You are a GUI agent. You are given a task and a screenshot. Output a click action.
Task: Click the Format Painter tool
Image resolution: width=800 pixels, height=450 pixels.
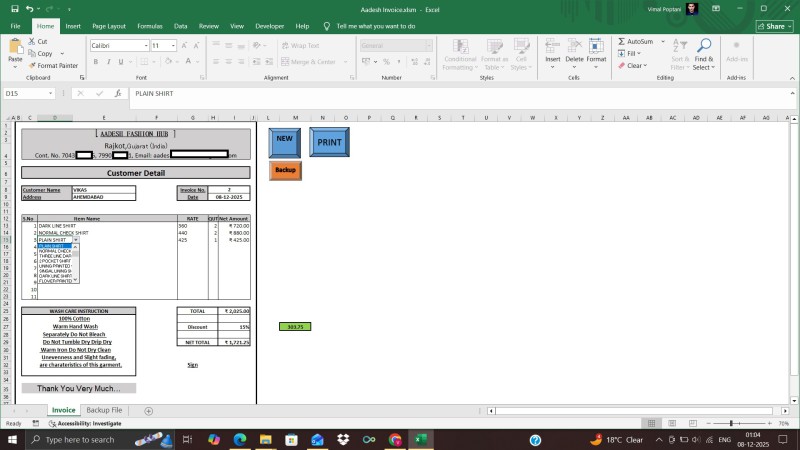tap(56, 65)
